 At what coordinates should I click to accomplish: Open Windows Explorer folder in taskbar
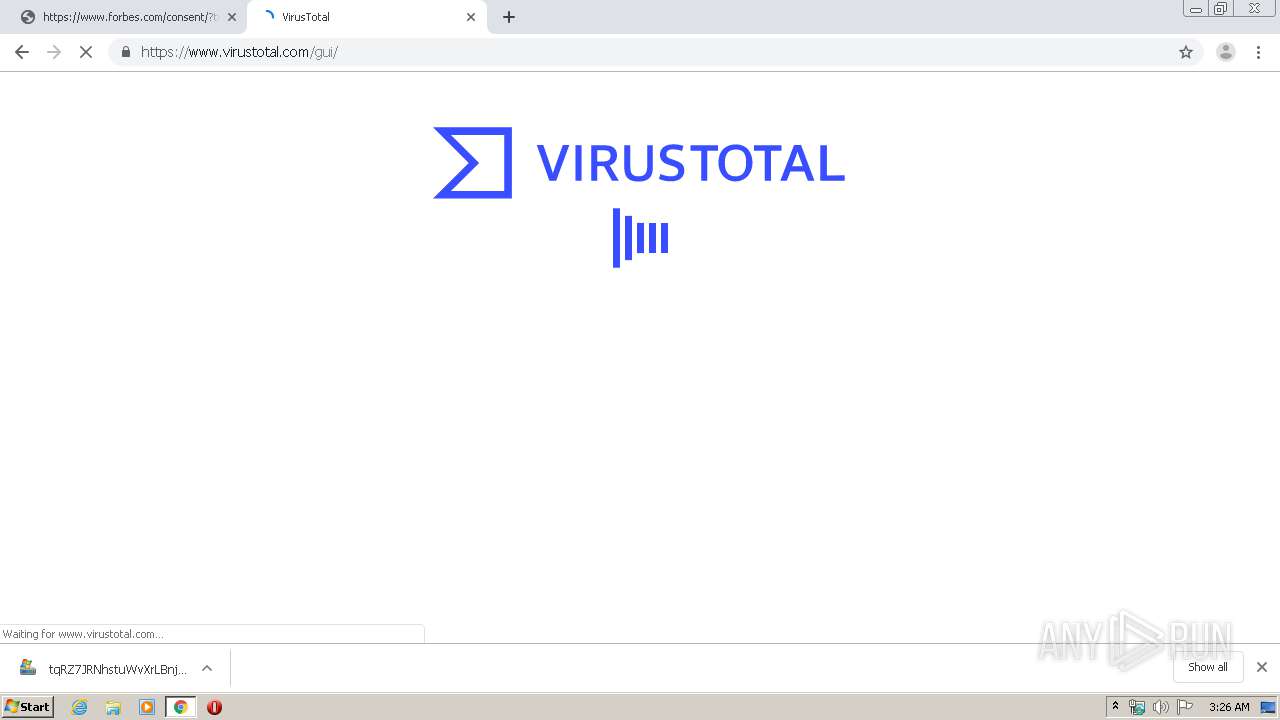tap(113, 707)
